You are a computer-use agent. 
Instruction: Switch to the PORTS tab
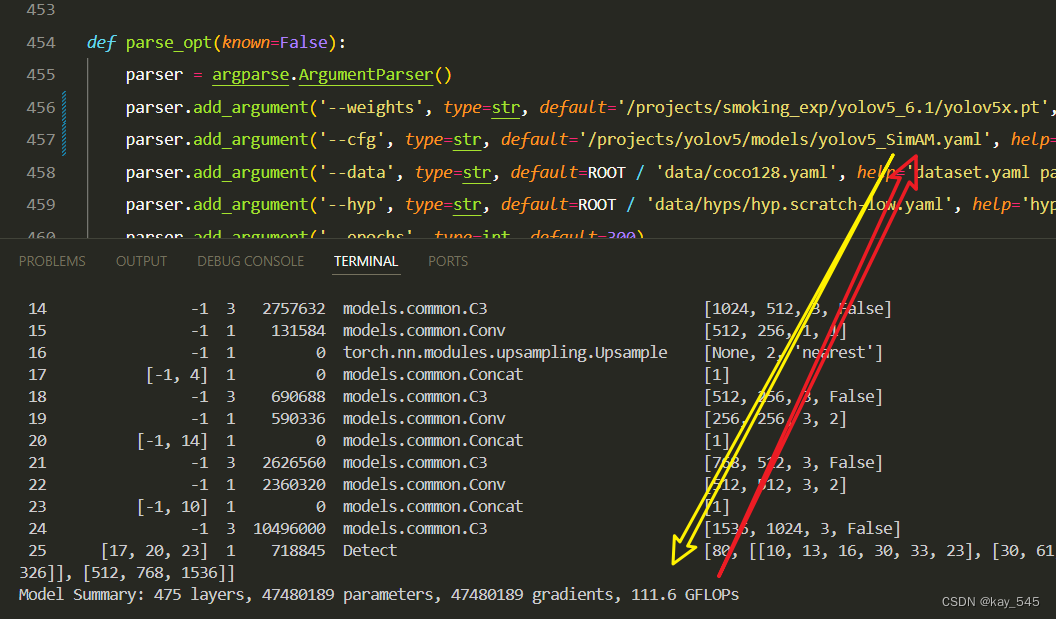[448, 261]
